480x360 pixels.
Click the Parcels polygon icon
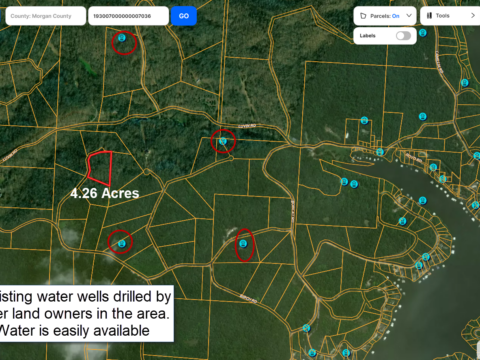363,16
